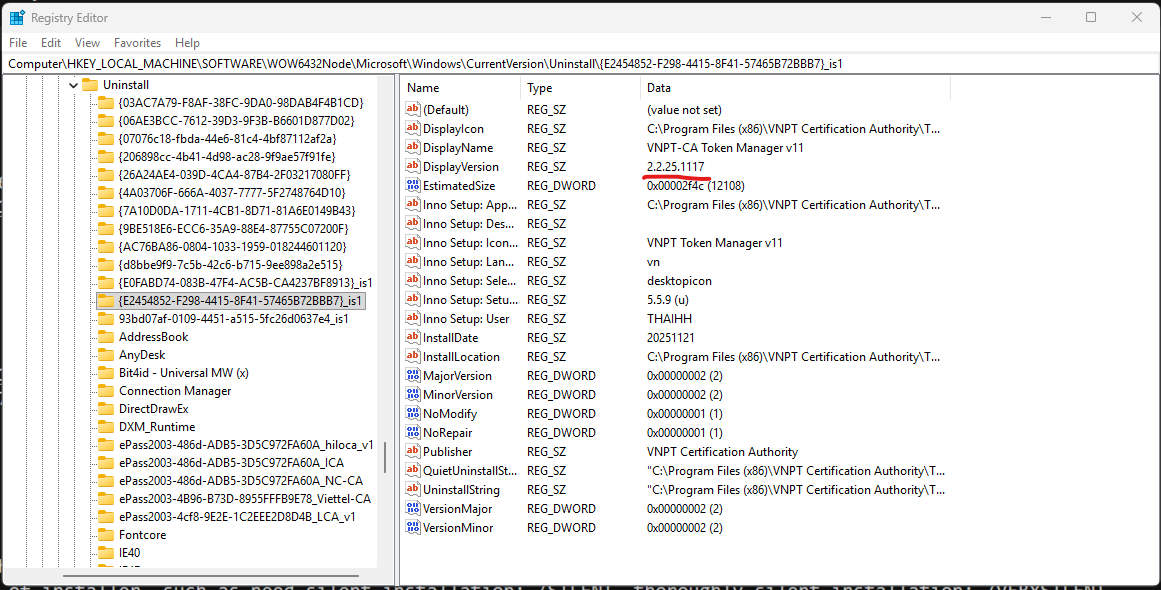The image size is (1161, 590).
Task: Select the 93bd07af-0109-4451-a515-5fc26d0637e4_is1 key
Action: 234,318
